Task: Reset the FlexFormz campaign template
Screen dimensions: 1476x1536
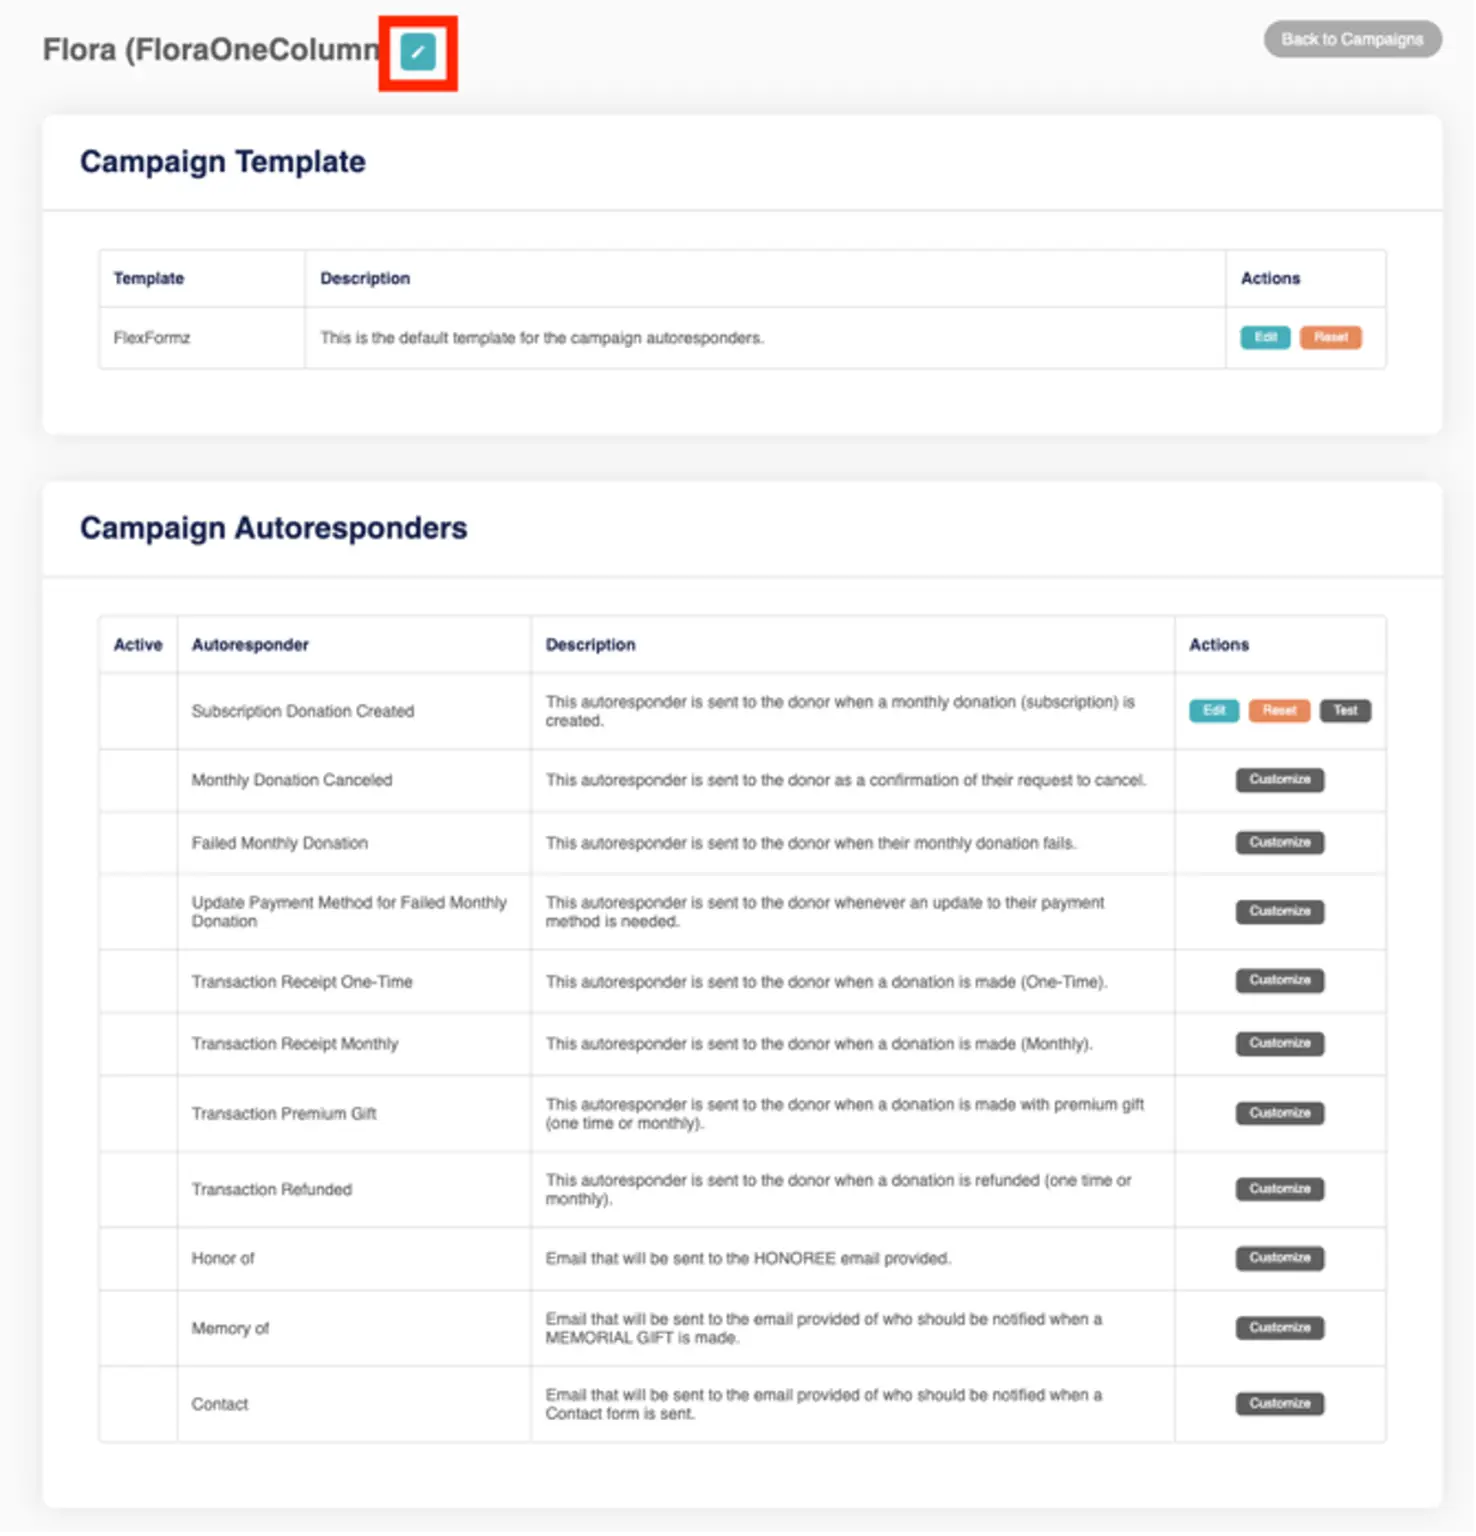Action: [1330, 337]
